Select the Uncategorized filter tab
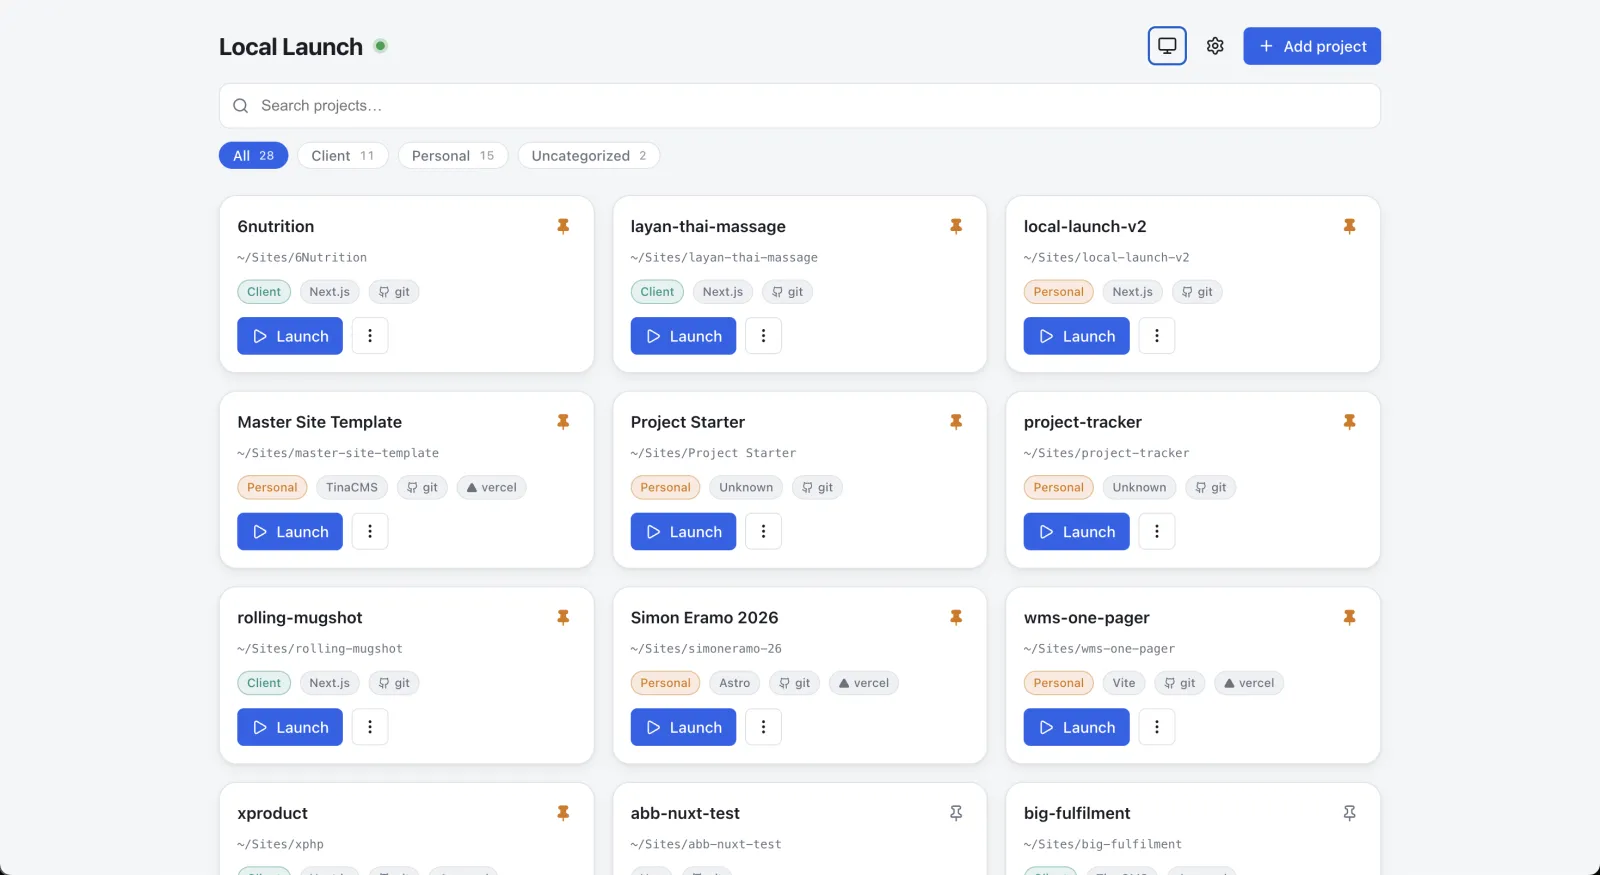The height and width of the screenshot is (875, 1600). coord(588,156)
